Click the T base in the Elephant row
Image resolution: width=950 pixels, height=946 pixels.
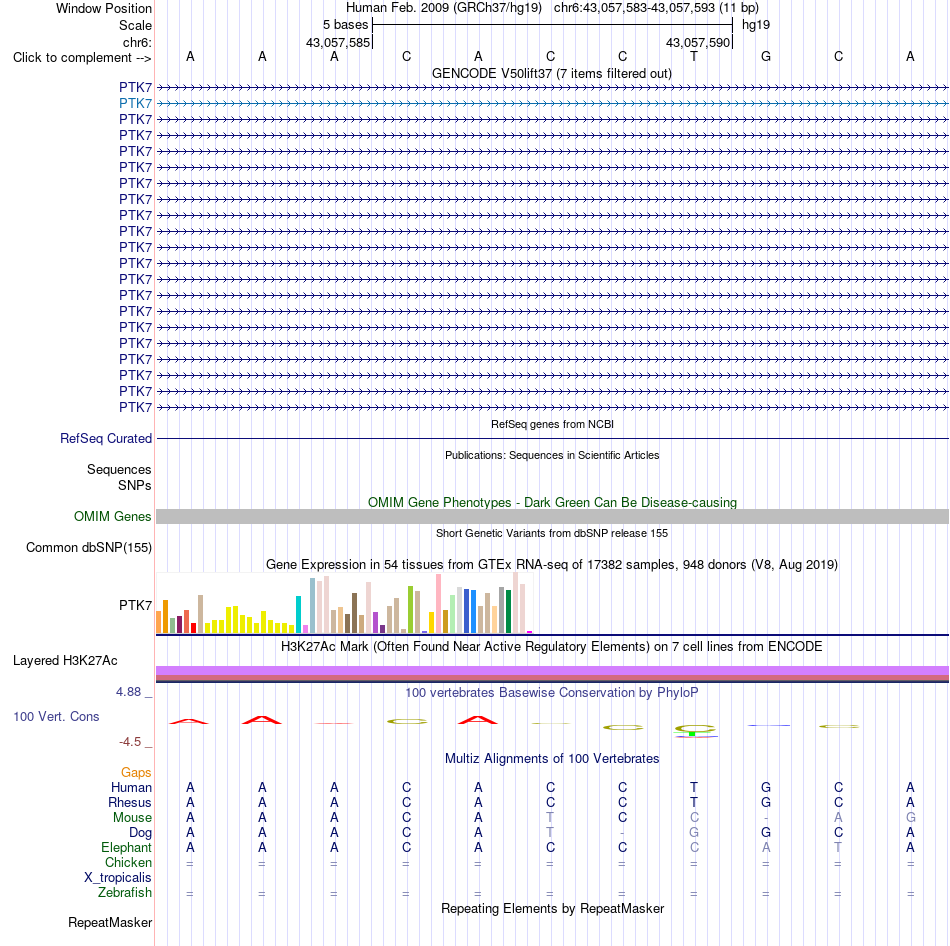839,848
